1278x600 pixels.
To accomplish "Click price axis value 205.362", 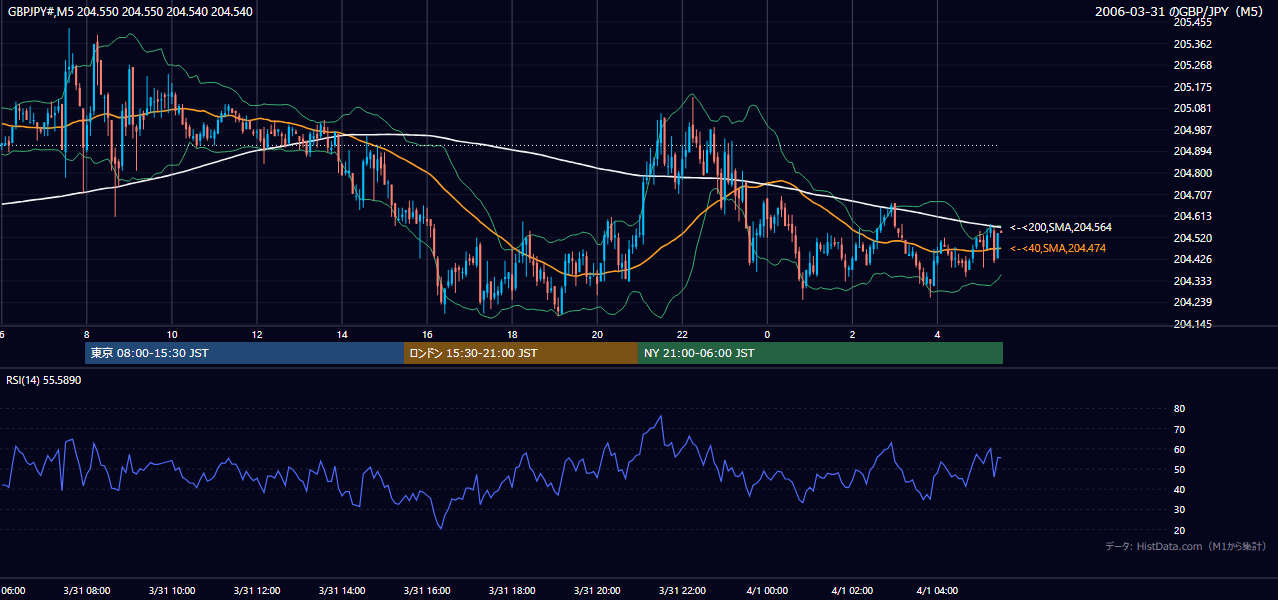I will point(1192,44).
